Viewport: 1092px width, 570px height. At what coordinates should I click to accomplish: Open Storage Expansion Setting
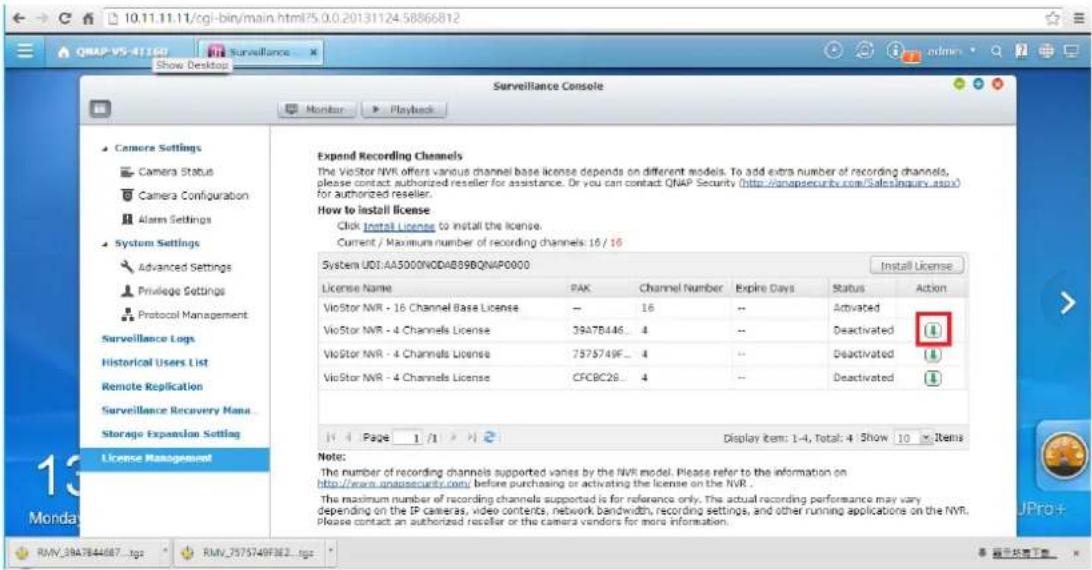click(171, 433)
